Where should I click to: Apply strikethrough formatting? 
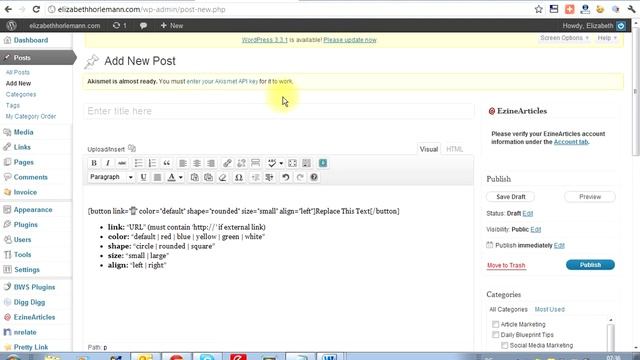coord(122,163)
